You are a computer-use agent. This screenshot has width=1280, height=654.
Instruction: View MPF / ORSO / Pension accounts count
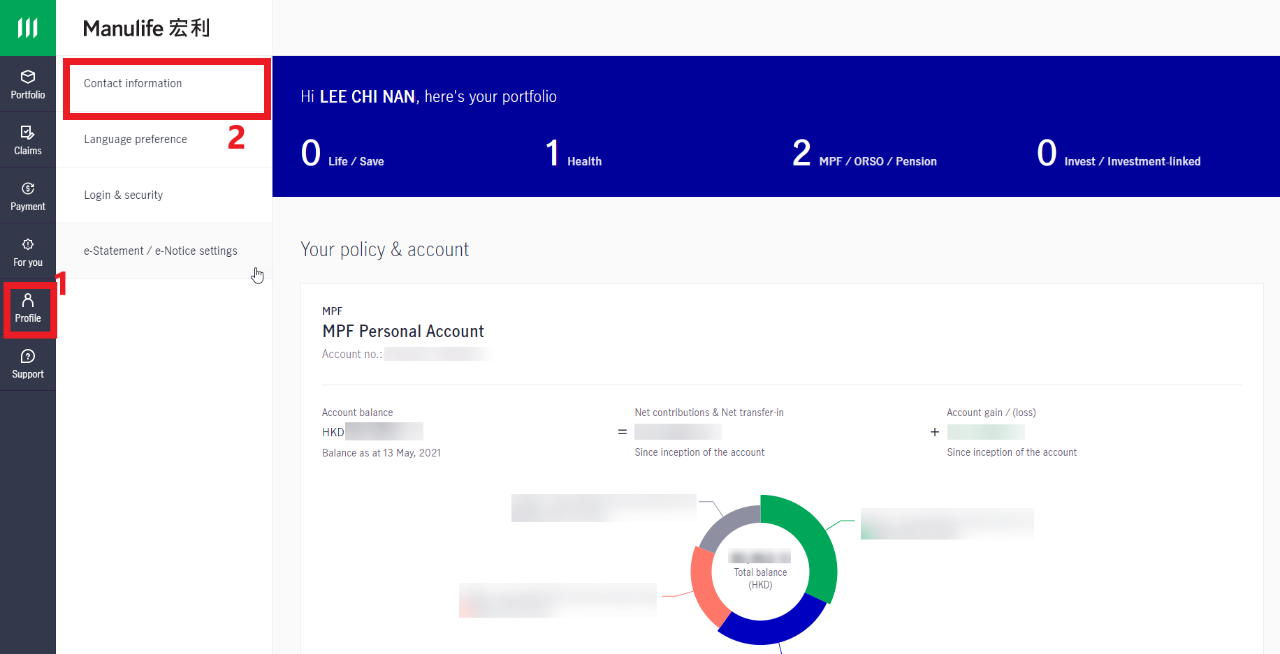coord(864,153)
